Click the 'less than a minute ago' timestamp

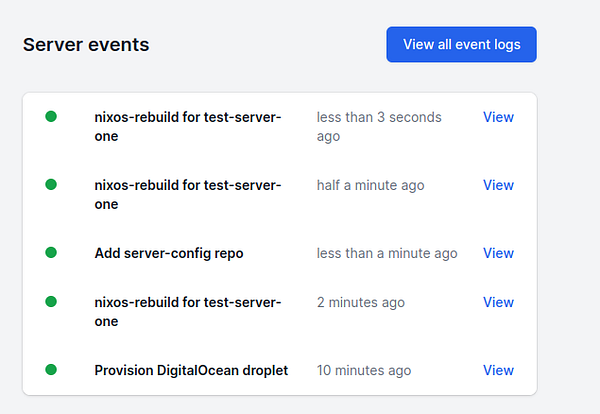click(x=387, y=253)
